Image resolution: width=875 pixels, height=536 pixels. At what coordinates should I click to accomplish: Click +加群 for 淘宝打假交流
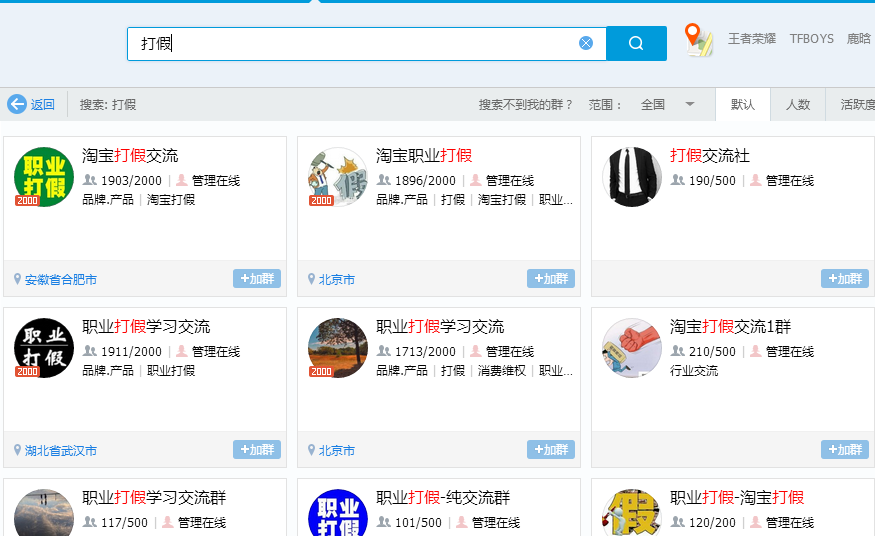tap(257, 278)
